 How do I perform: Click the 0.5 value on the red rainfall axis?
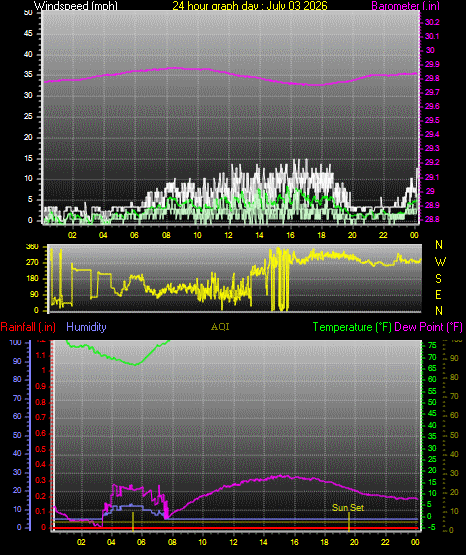[x=41, y=450]
